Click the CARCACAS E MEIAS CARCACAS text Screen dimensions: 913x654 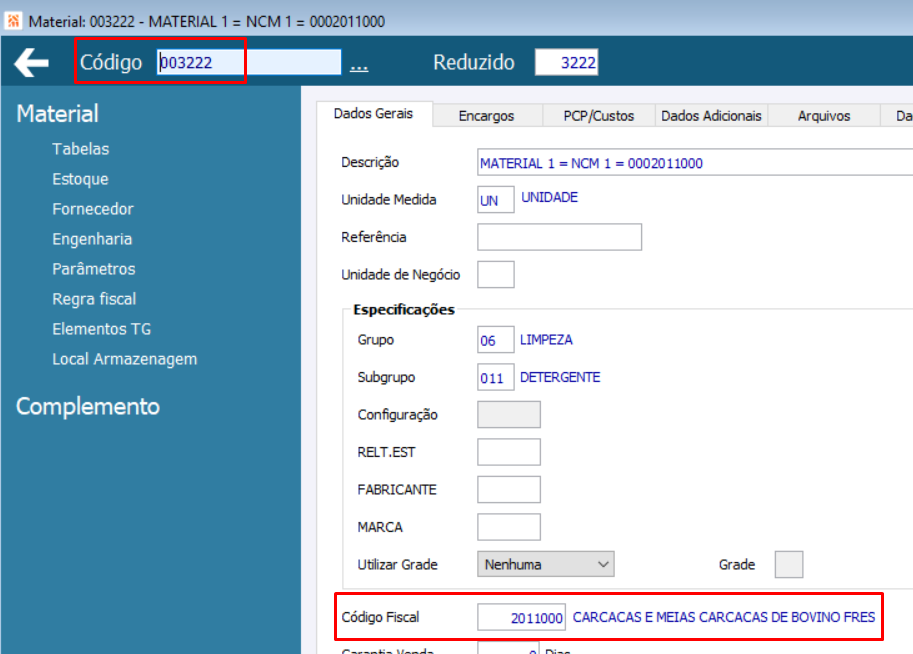[x=724, y=617]
